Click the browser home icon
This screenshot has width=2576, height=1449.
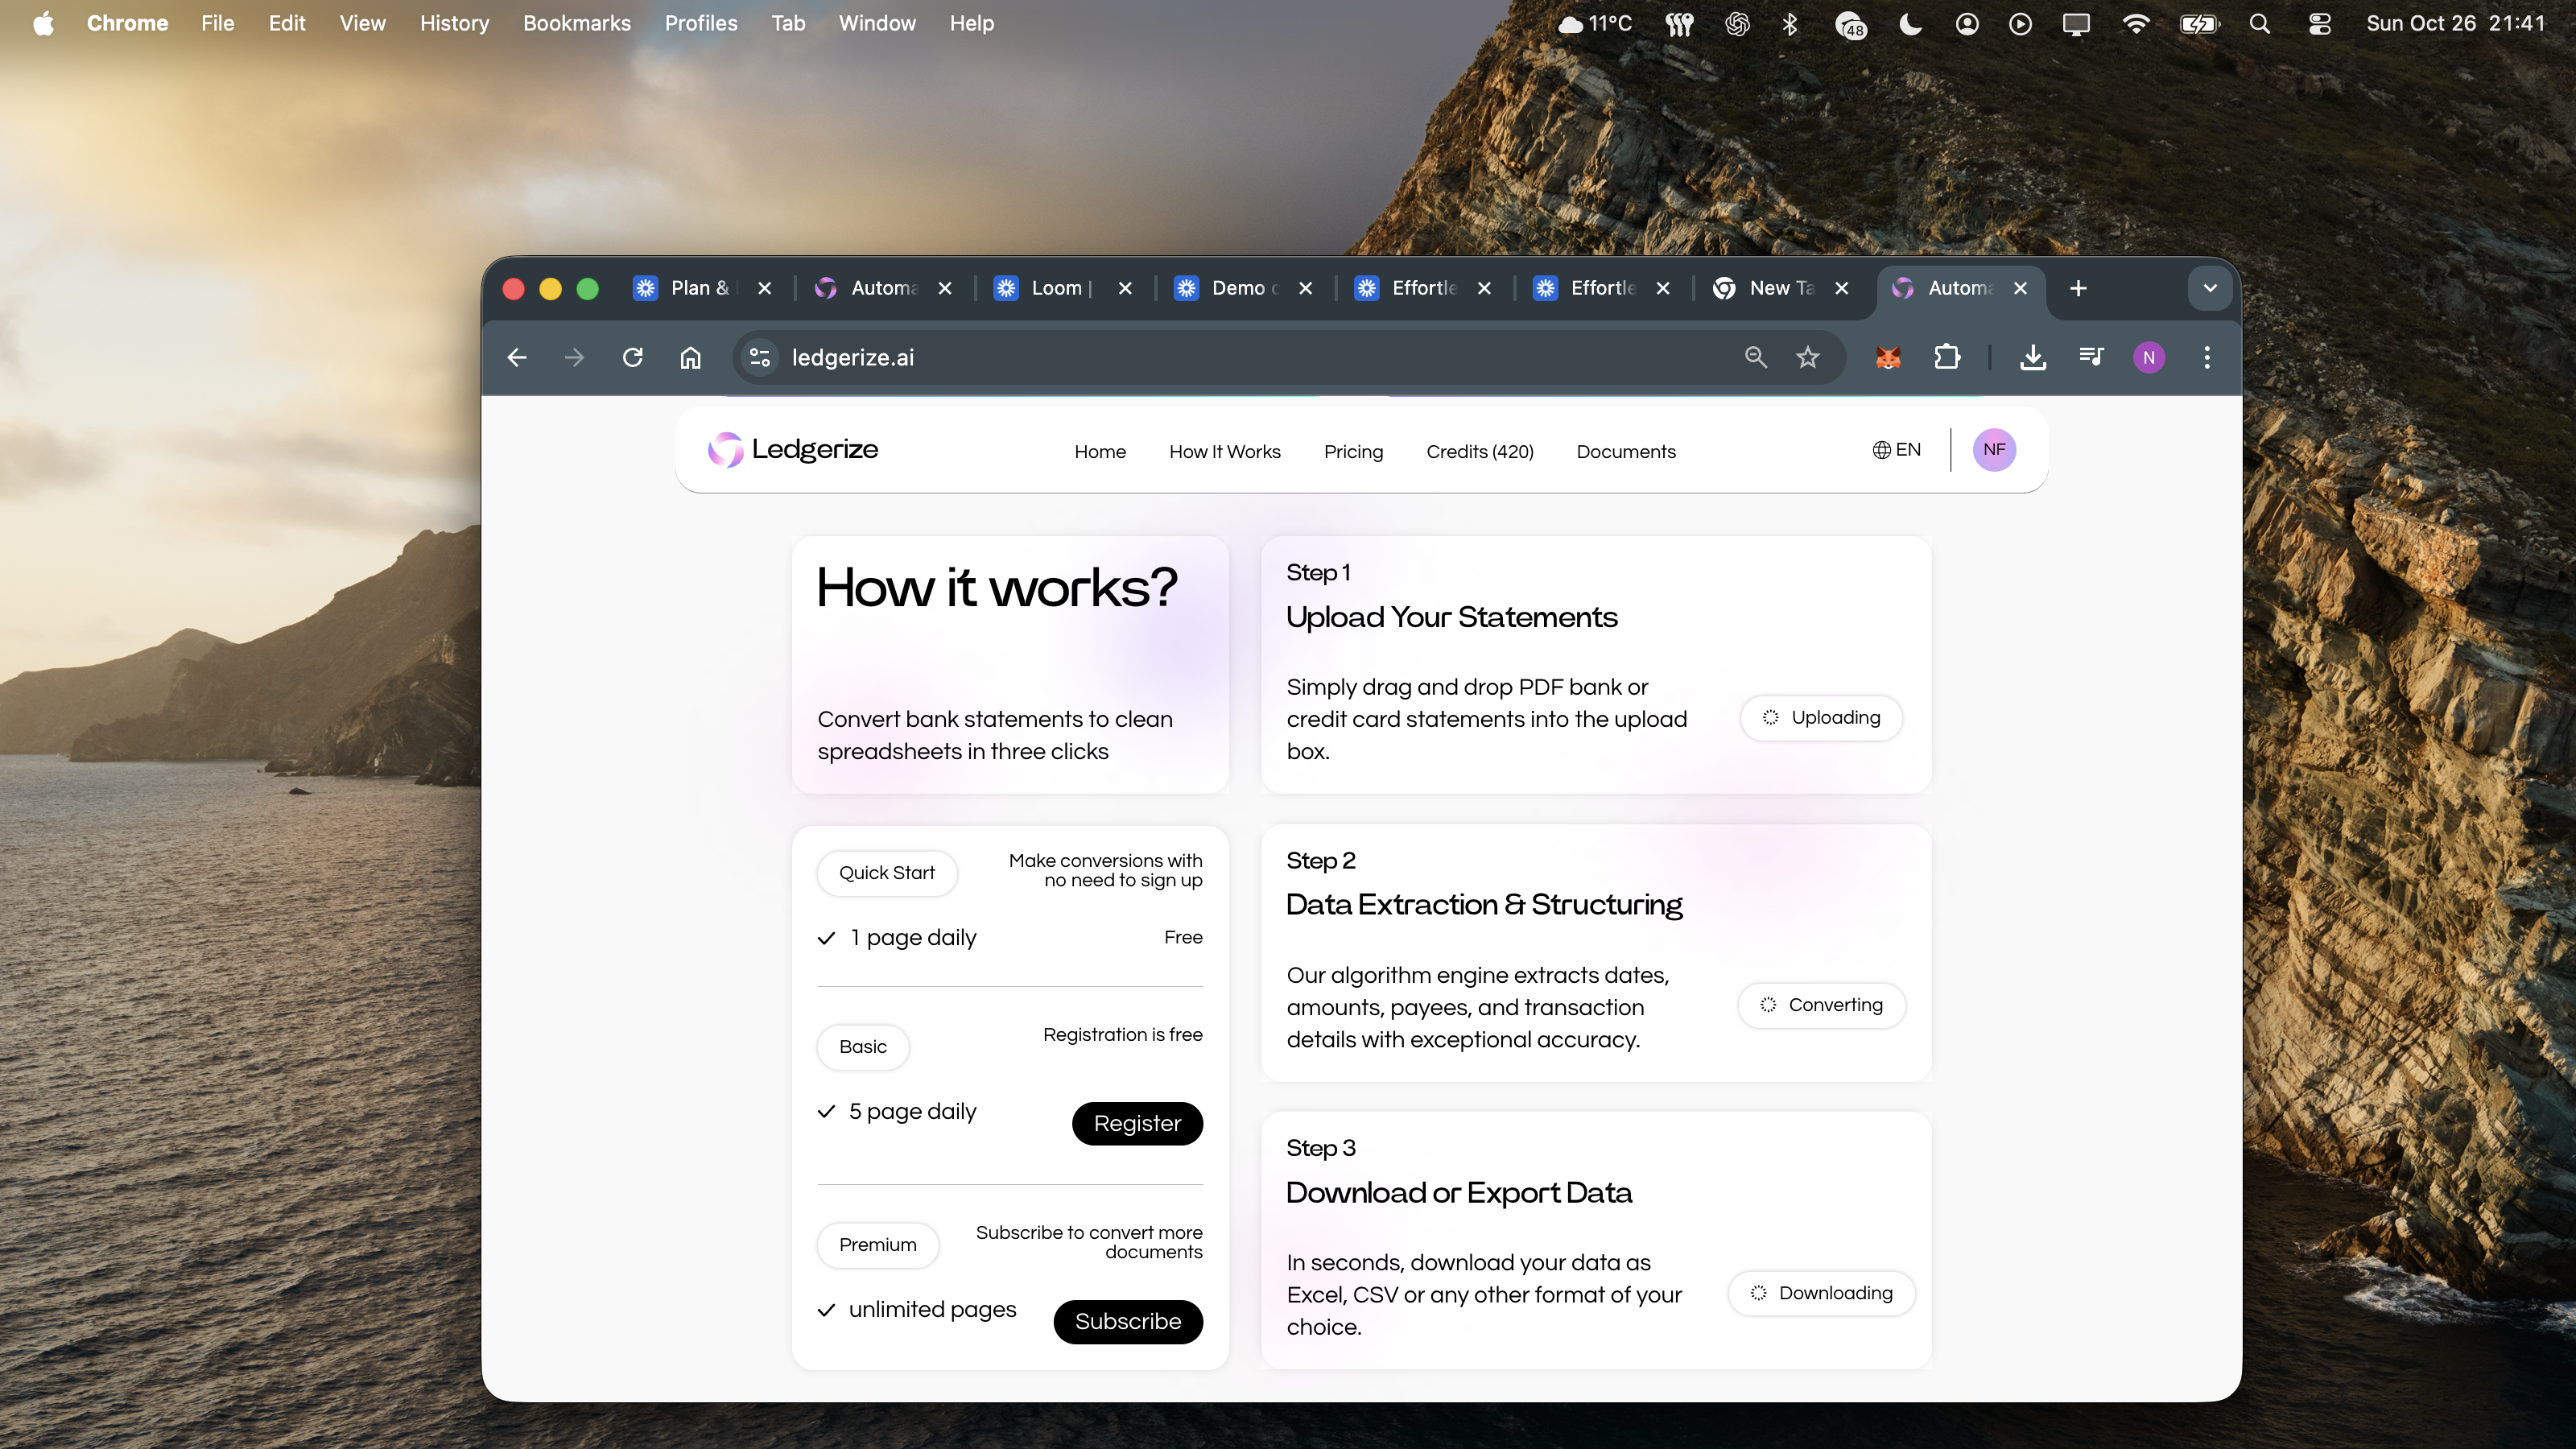click(x=690, y=357)
